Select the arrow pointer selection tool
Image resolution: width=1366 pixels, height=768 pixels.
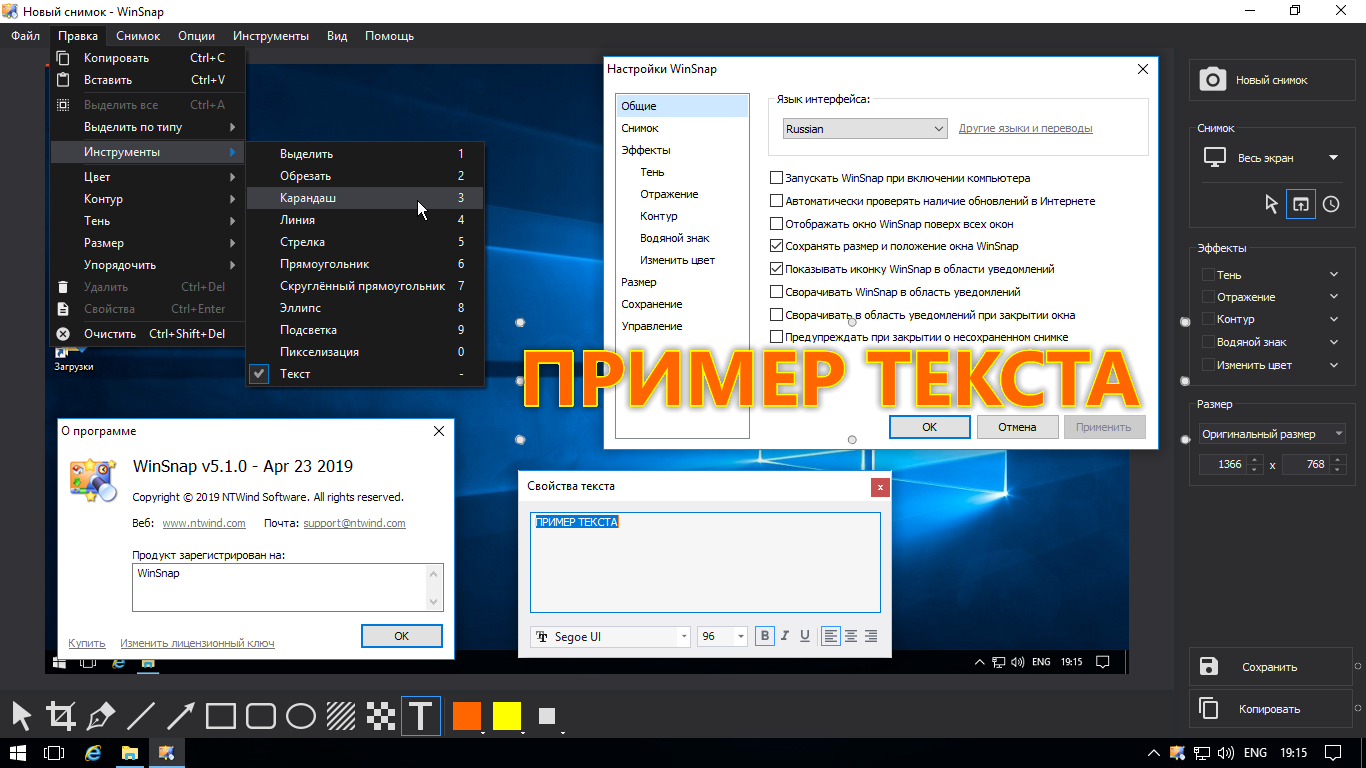click(22, 716)
